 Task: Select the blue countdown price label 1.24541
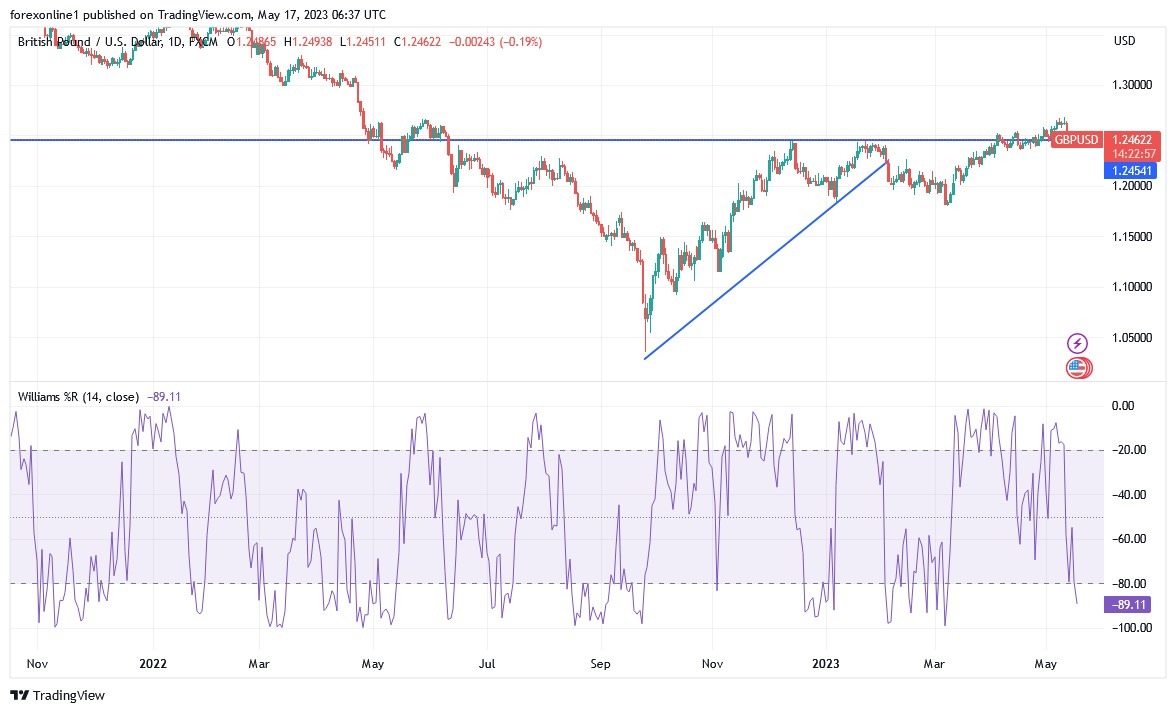(x=1131, y=171)
